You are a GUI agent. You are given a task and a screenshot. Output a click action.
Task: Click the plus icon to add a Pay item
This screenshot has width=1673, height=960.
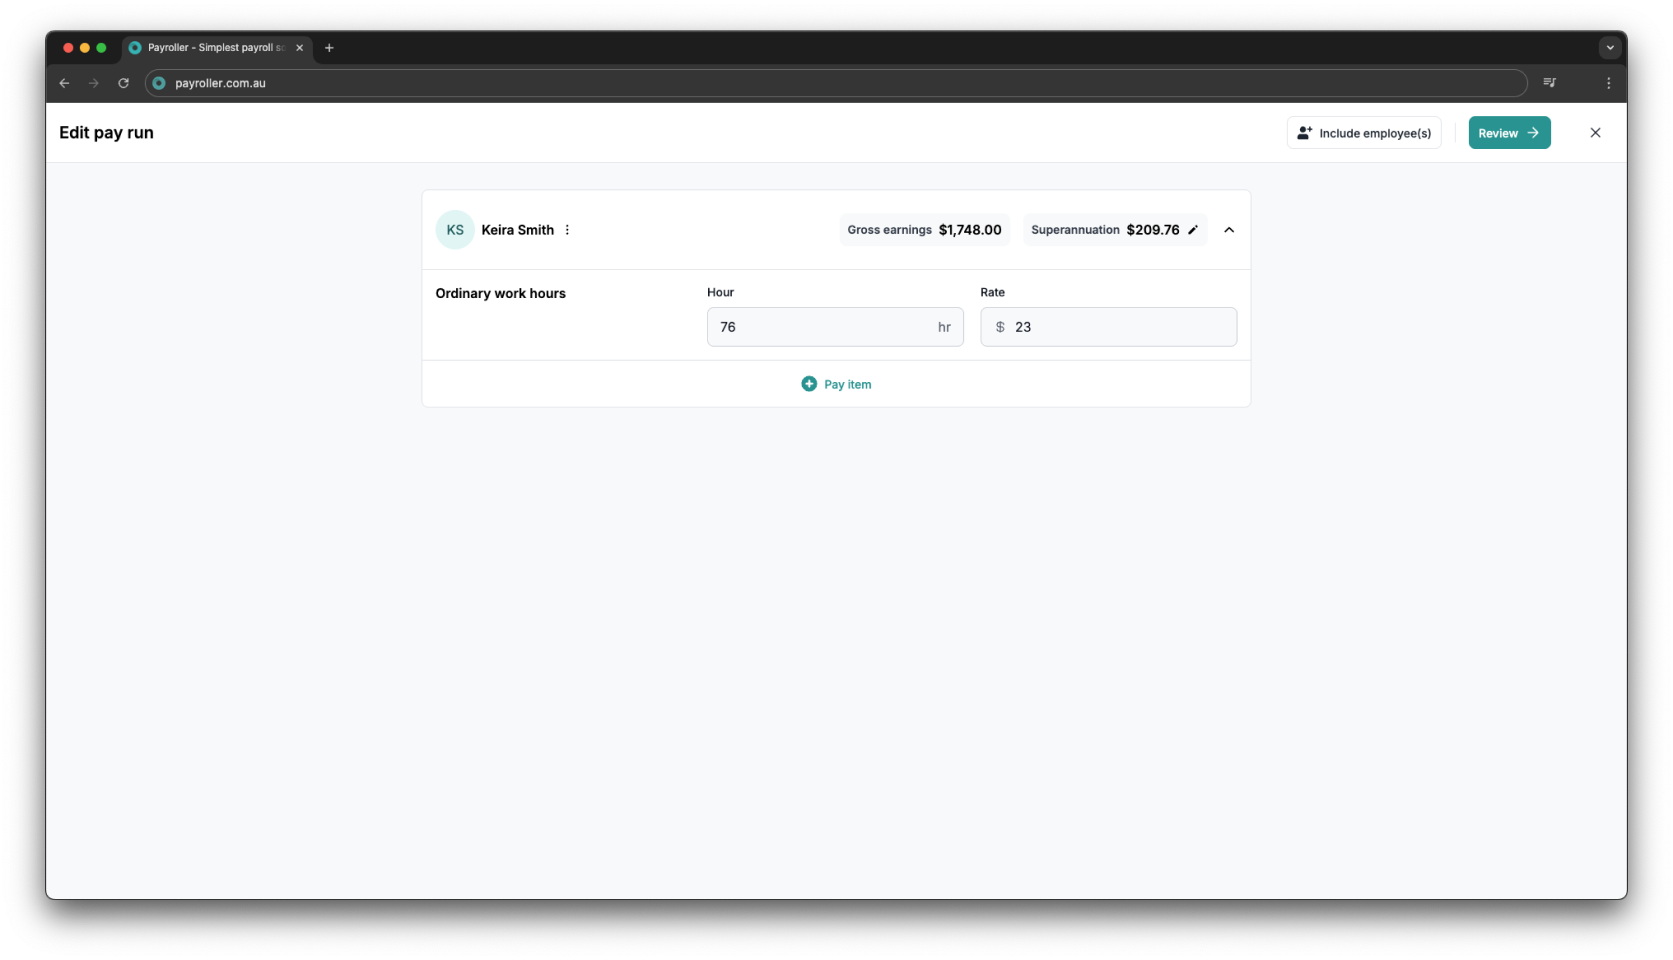pyautogui.click(x=809, y=384)
